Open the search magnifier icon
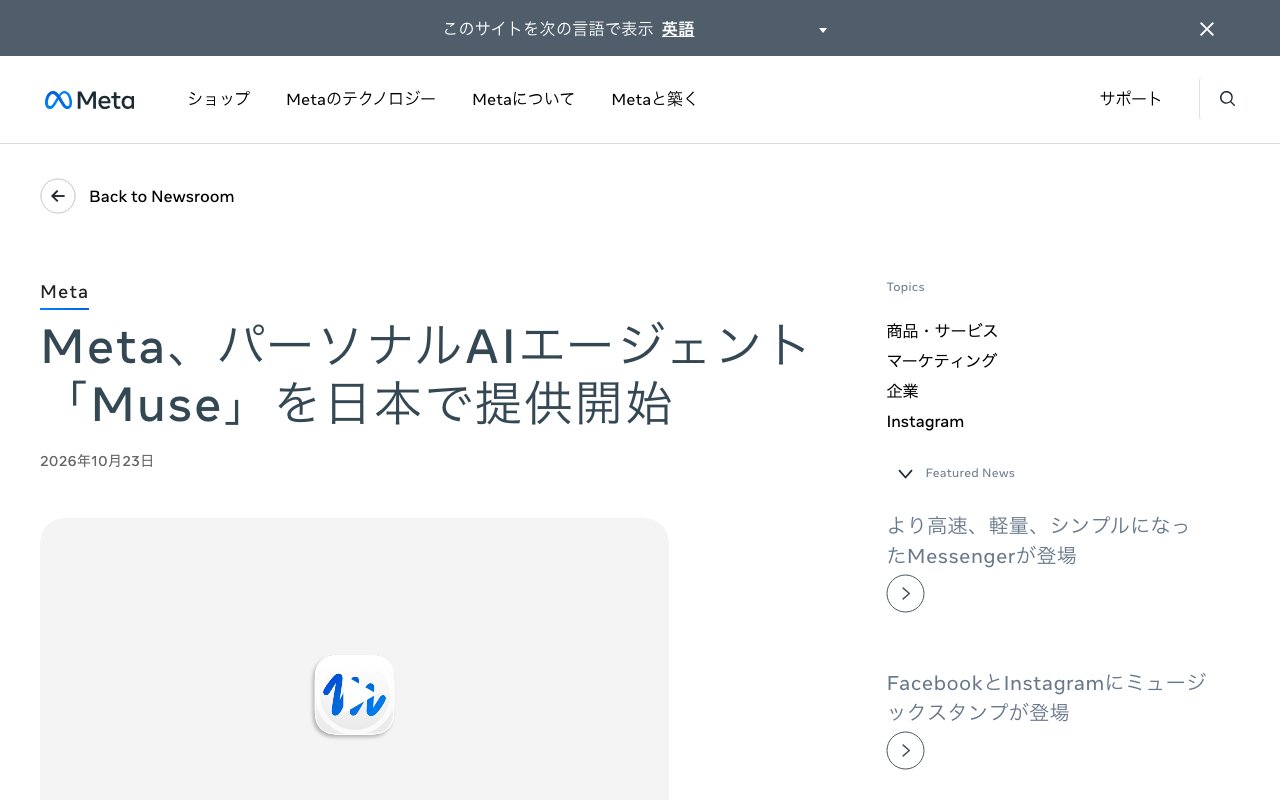1280x800 pixels. (x=1227, y=99)
